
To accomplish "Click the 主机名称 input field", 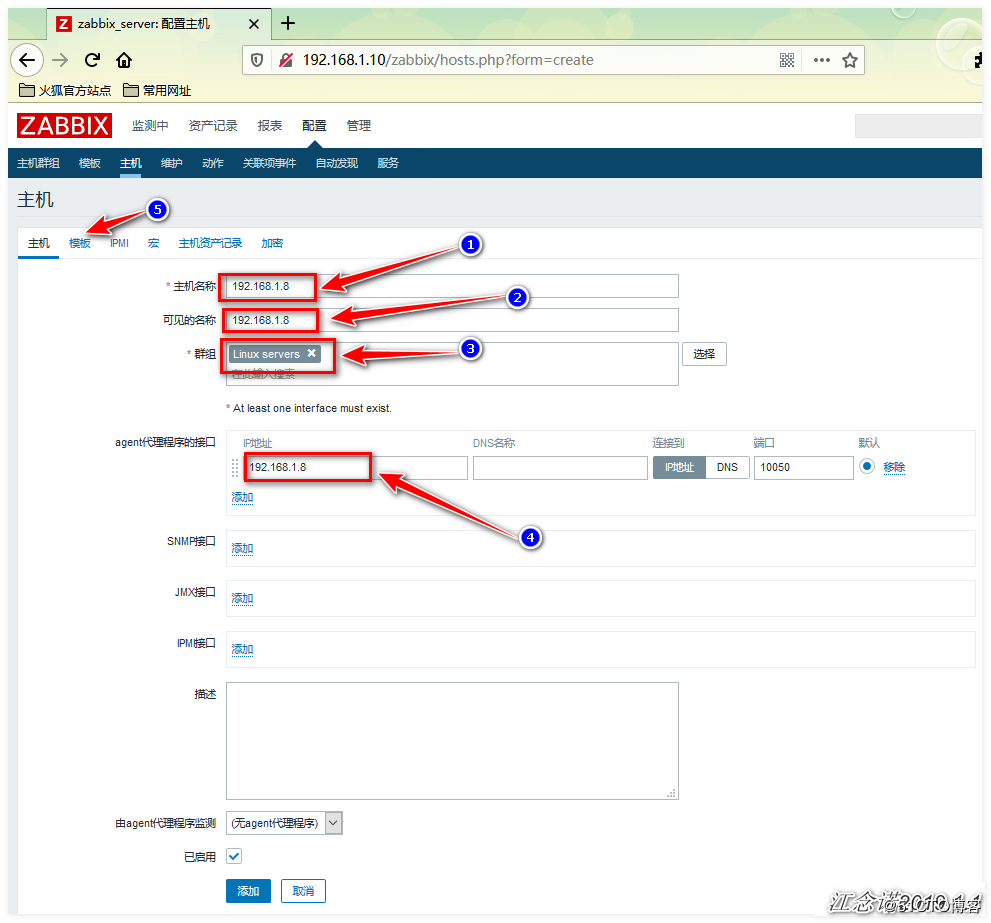I will point(452,286).
